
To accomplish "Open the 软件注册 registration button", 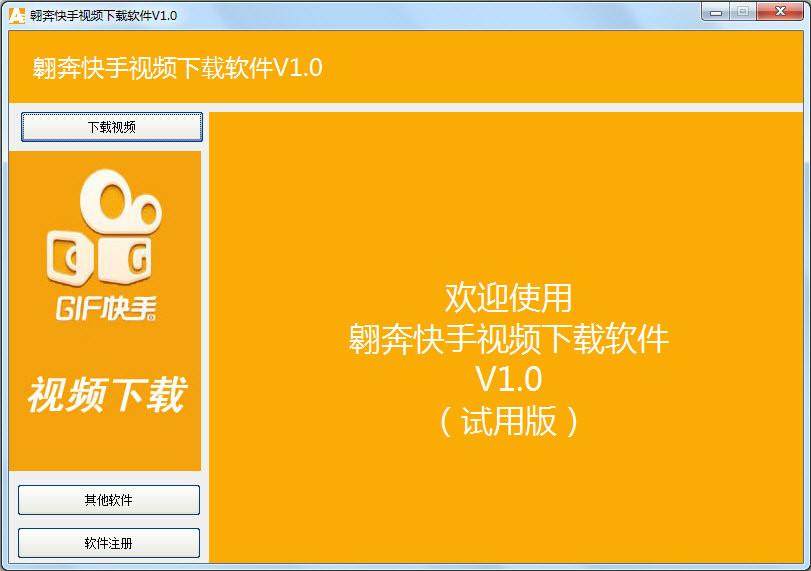I will (x=109, y=543).
